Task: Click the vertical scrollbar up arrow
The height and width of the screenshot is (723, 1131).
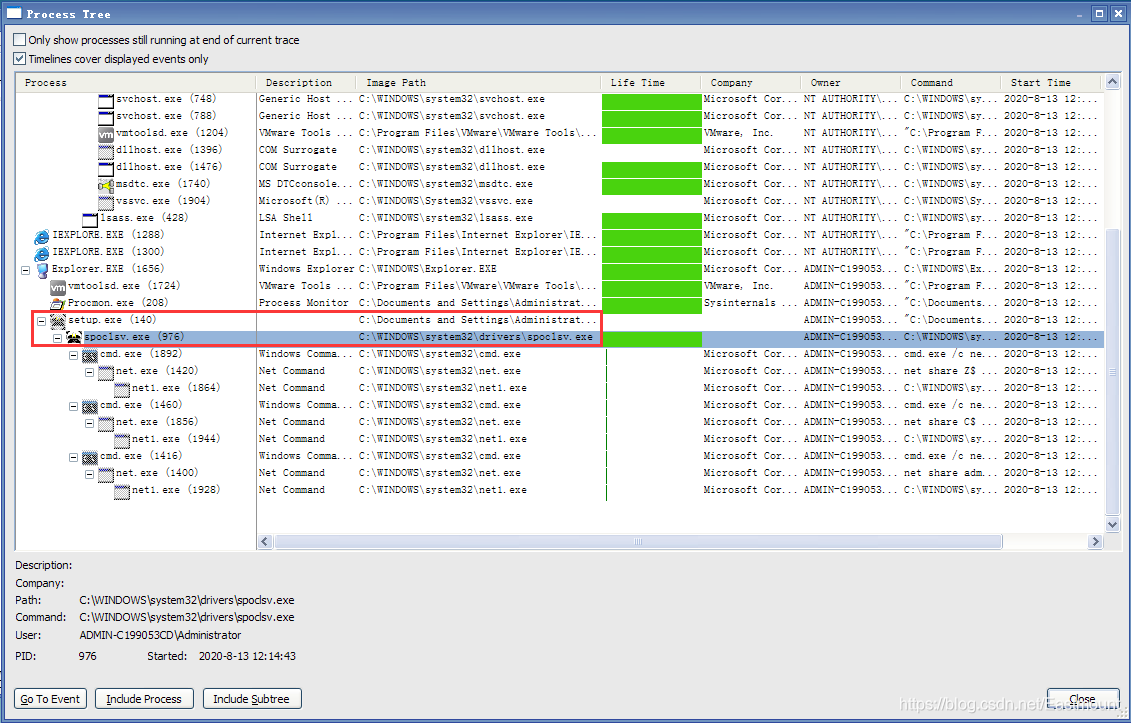Action: [1112, 82]
